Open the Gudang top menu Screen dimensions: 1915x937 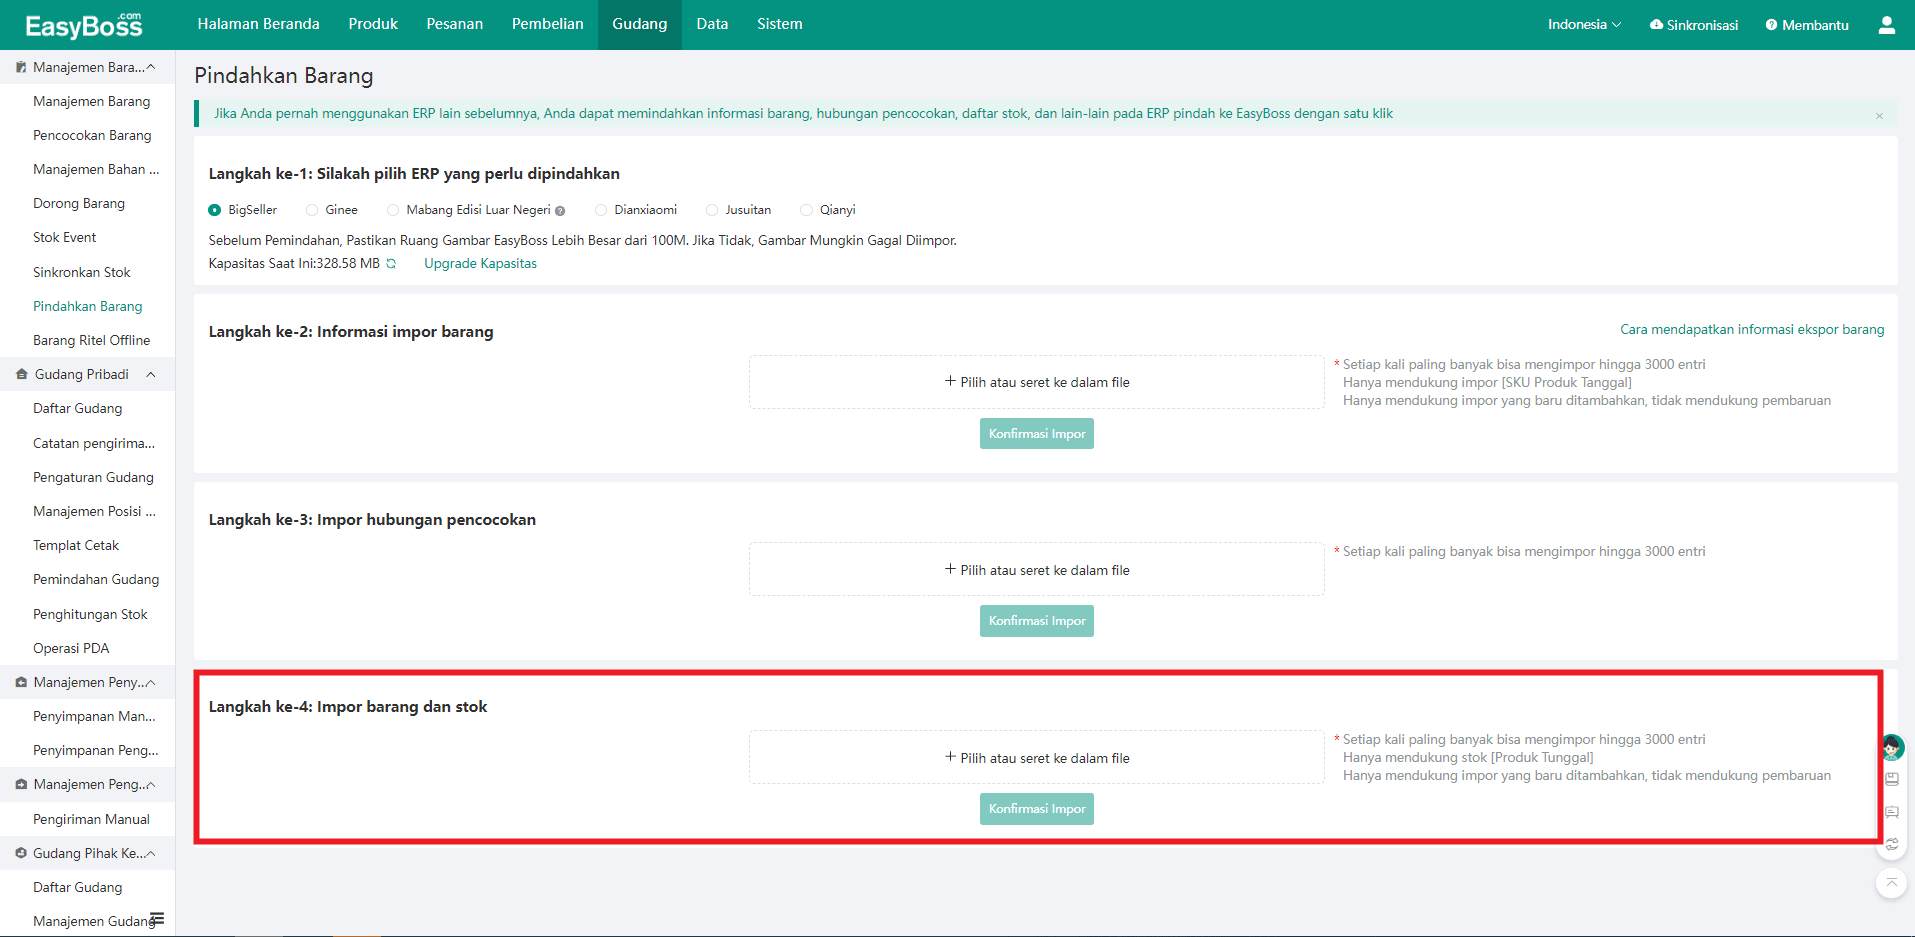(x=640, y=24)
